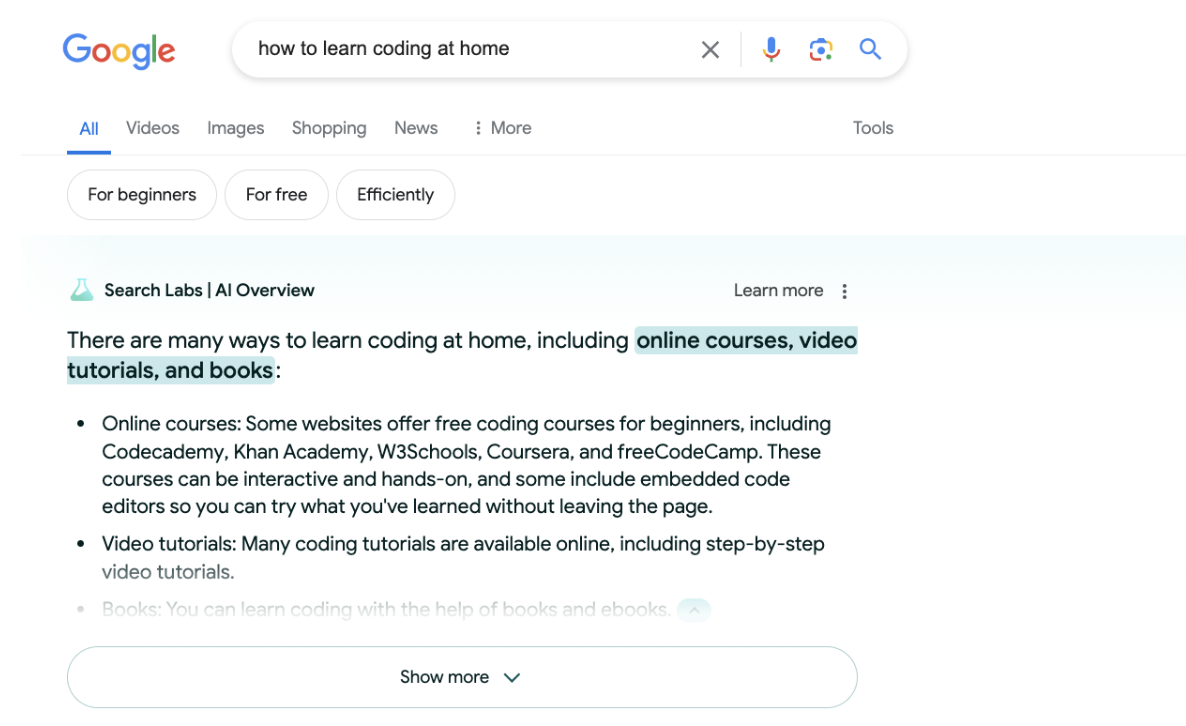This screenshot has width=1186, height=726.
Task: Open Google Lens camera search
Action: [821, 50]
